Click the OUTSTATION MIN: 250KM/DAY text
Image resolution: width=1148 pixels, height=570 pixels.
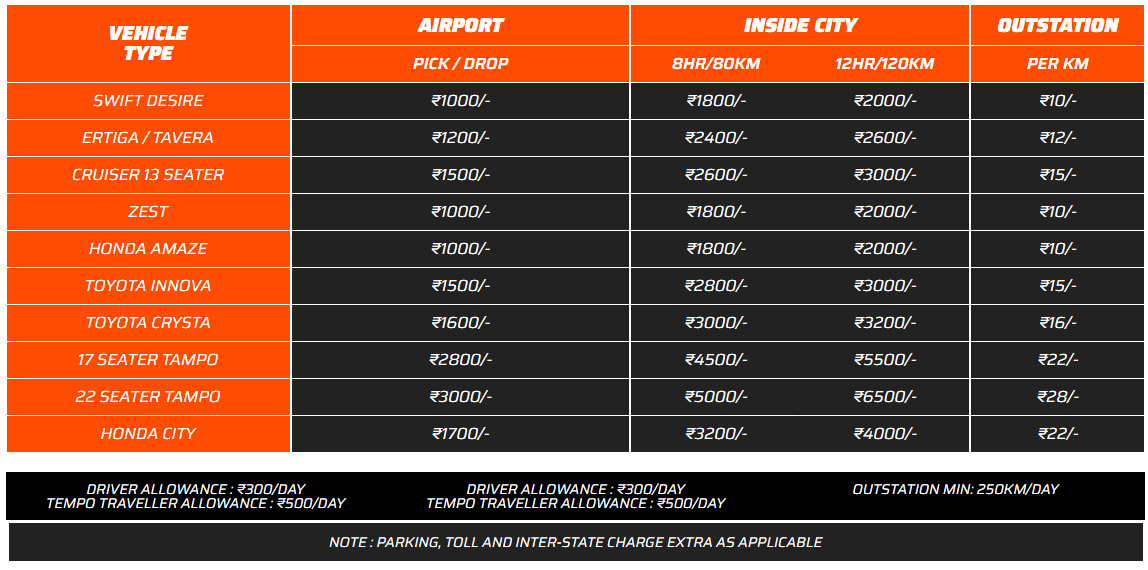pyautogui.click(x=955, y=490)
